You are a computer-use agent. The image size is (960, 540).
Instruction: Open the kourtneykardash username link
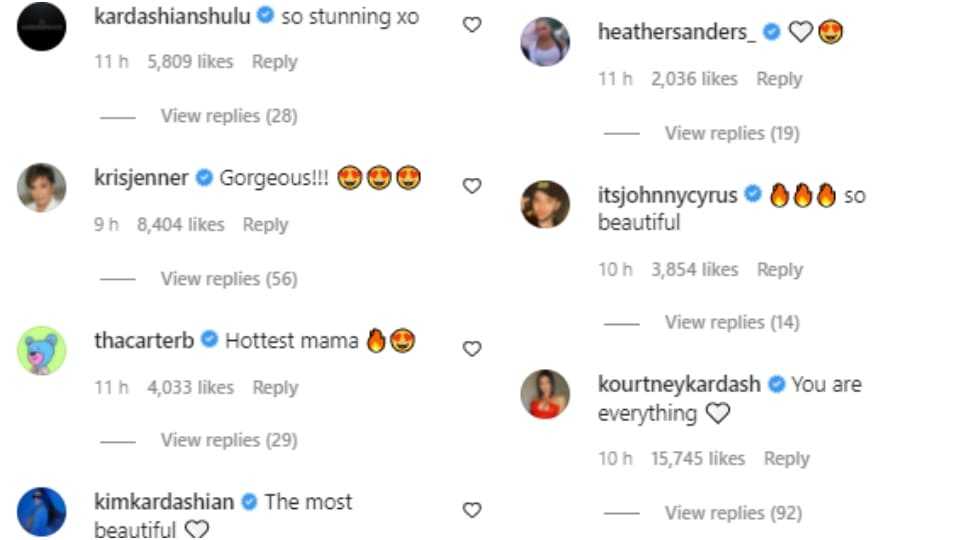pyautogui.click(x=679, y=384)
